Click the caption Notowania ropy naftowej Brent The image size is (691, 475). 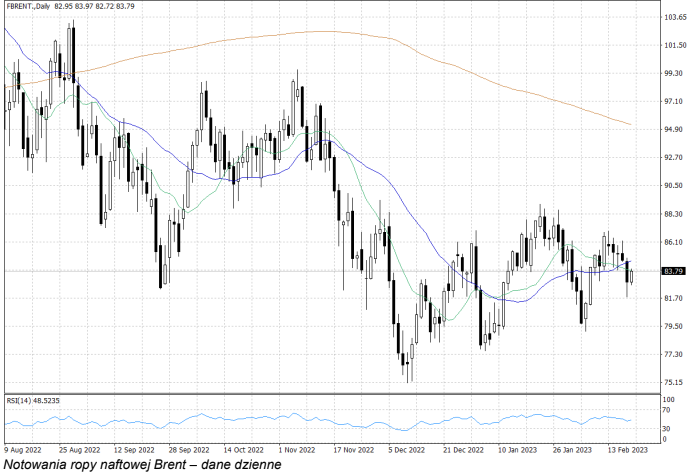(142, 465)
